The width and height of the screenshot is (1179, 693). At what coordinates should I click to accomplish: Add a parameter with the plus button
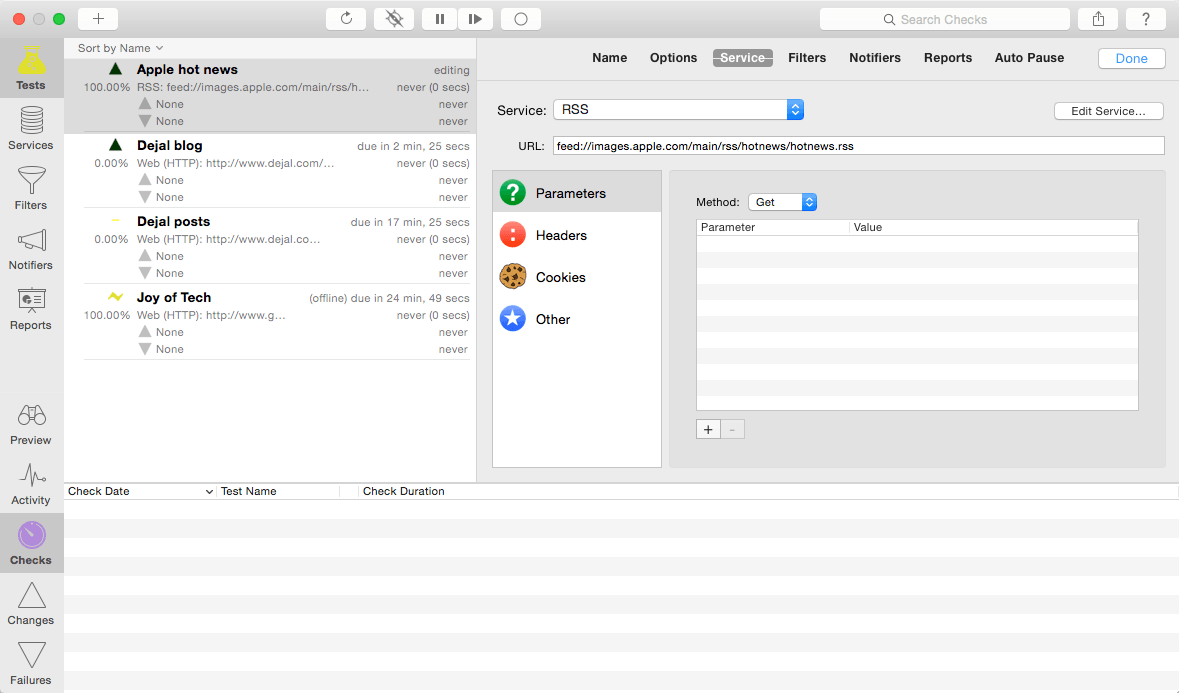708,429
